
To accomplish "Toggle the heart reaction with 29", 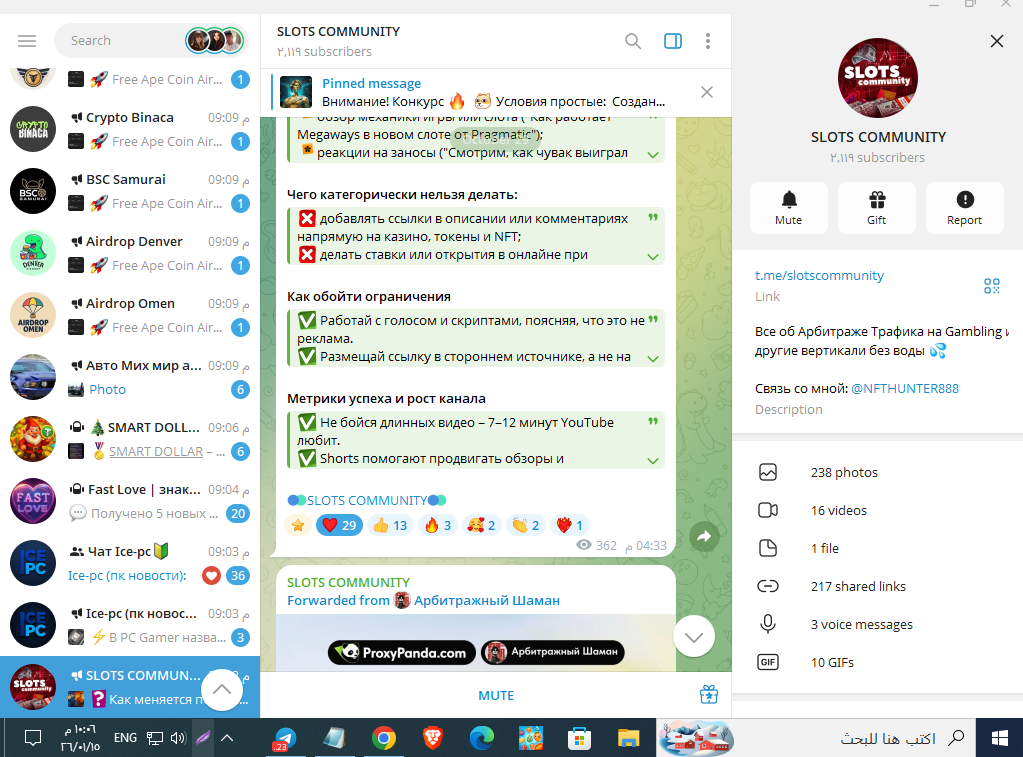I will tap(339, 525).
